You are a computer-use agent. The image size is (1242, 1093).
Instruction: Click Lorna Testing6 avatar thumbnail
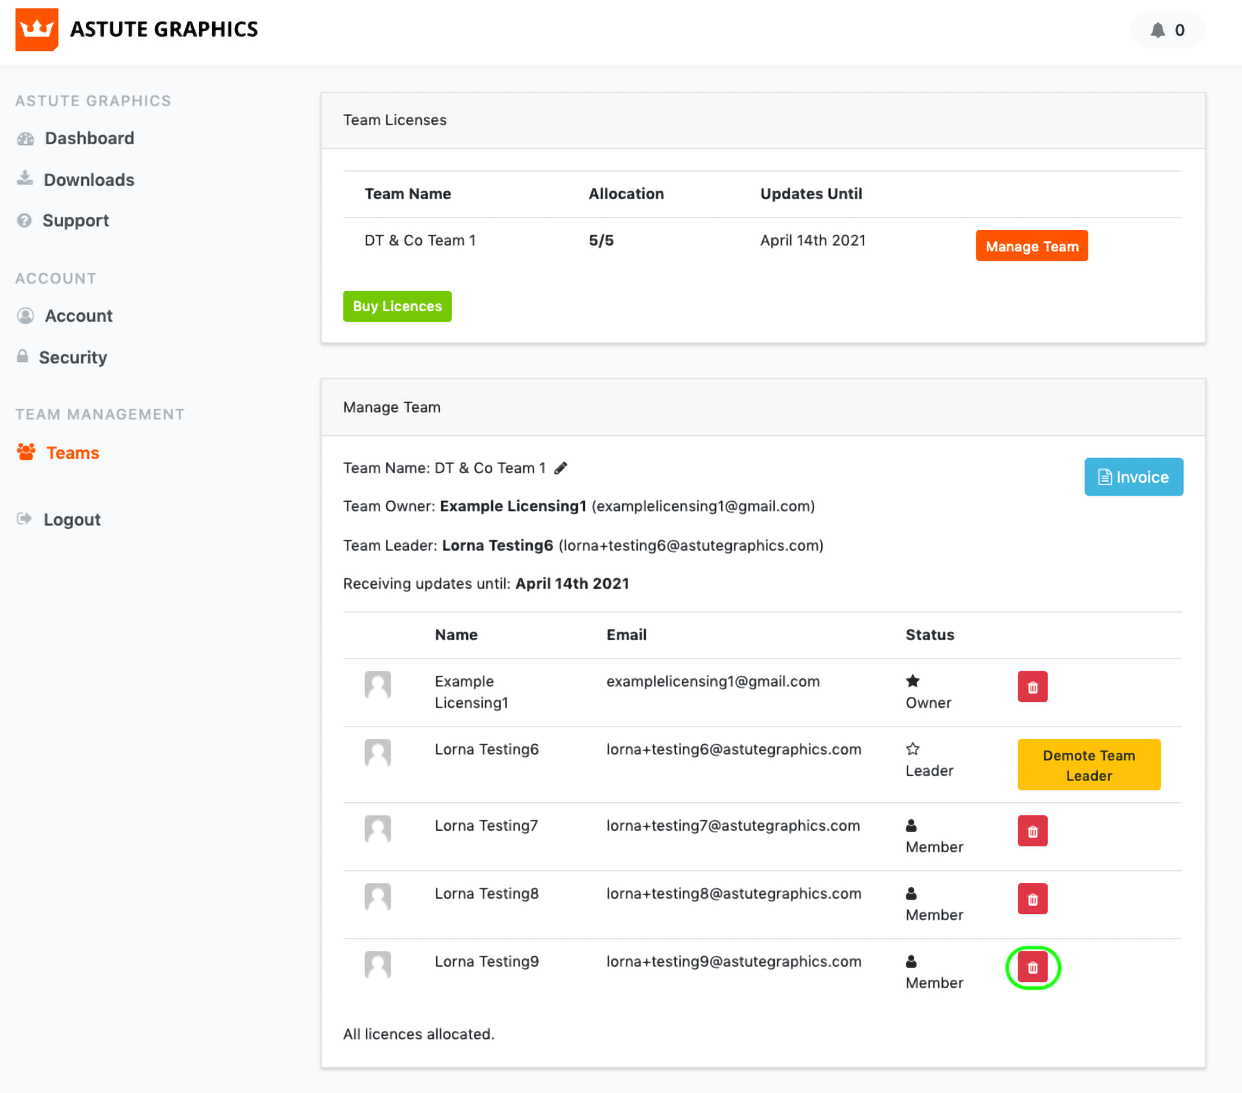click(x=378, y=753)
